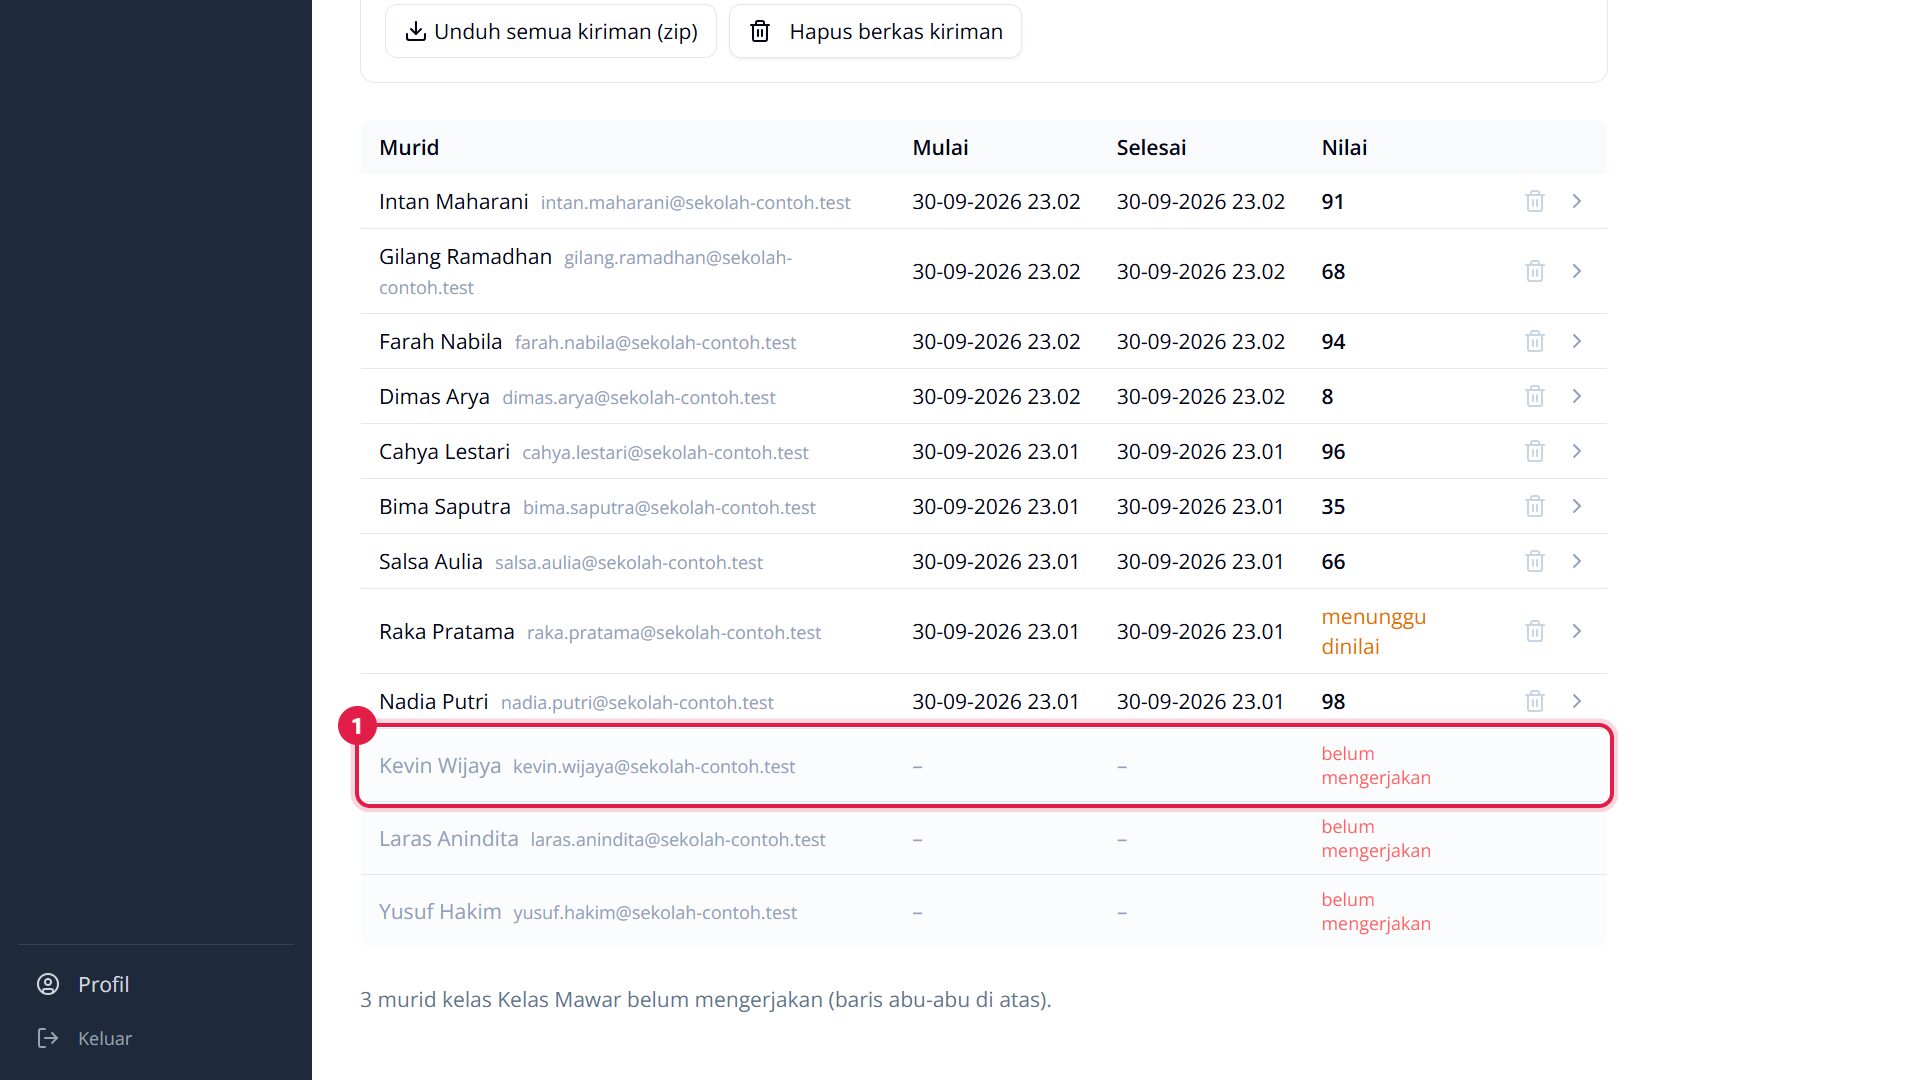Screen dimensions: 1920x1080
Task: Open Salsa Aulia's submission chevron
Action: [1577, 561]
